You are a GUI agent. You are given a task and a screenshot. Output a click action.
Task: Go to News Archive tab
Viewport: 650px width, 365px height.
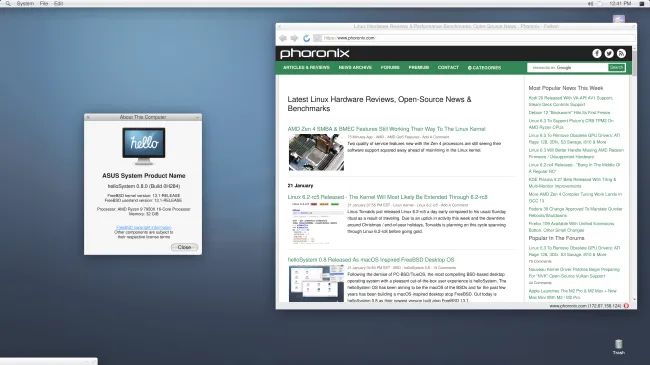355,68
